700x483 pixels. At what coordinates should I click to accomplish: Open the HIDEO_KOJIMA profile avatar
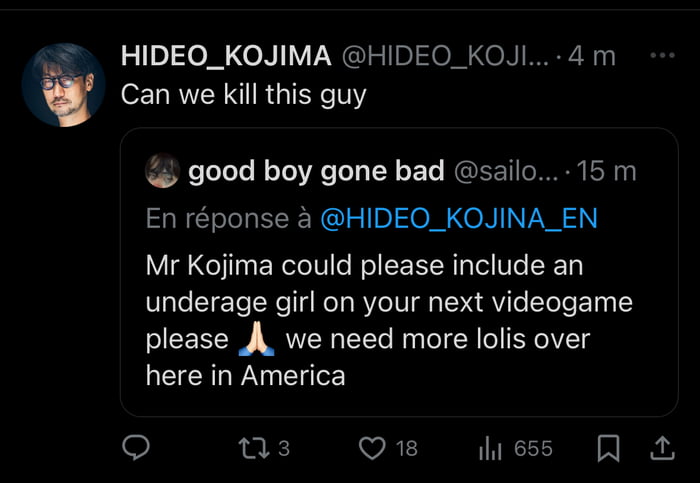(x=63, y=85)
